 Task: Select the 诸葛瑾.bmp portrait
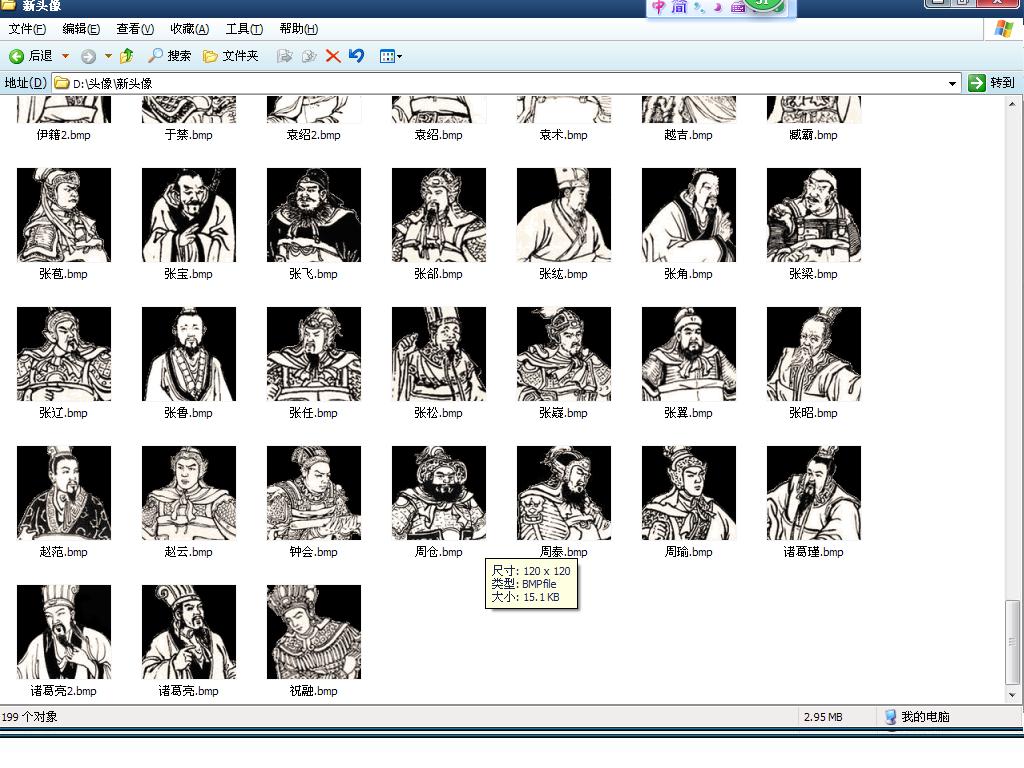coord(814,493)
